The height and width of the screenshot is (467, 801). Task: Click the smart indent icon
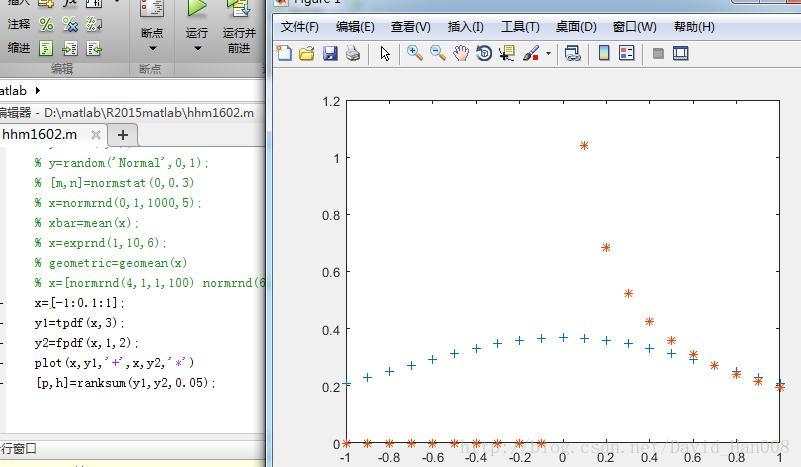46,49
